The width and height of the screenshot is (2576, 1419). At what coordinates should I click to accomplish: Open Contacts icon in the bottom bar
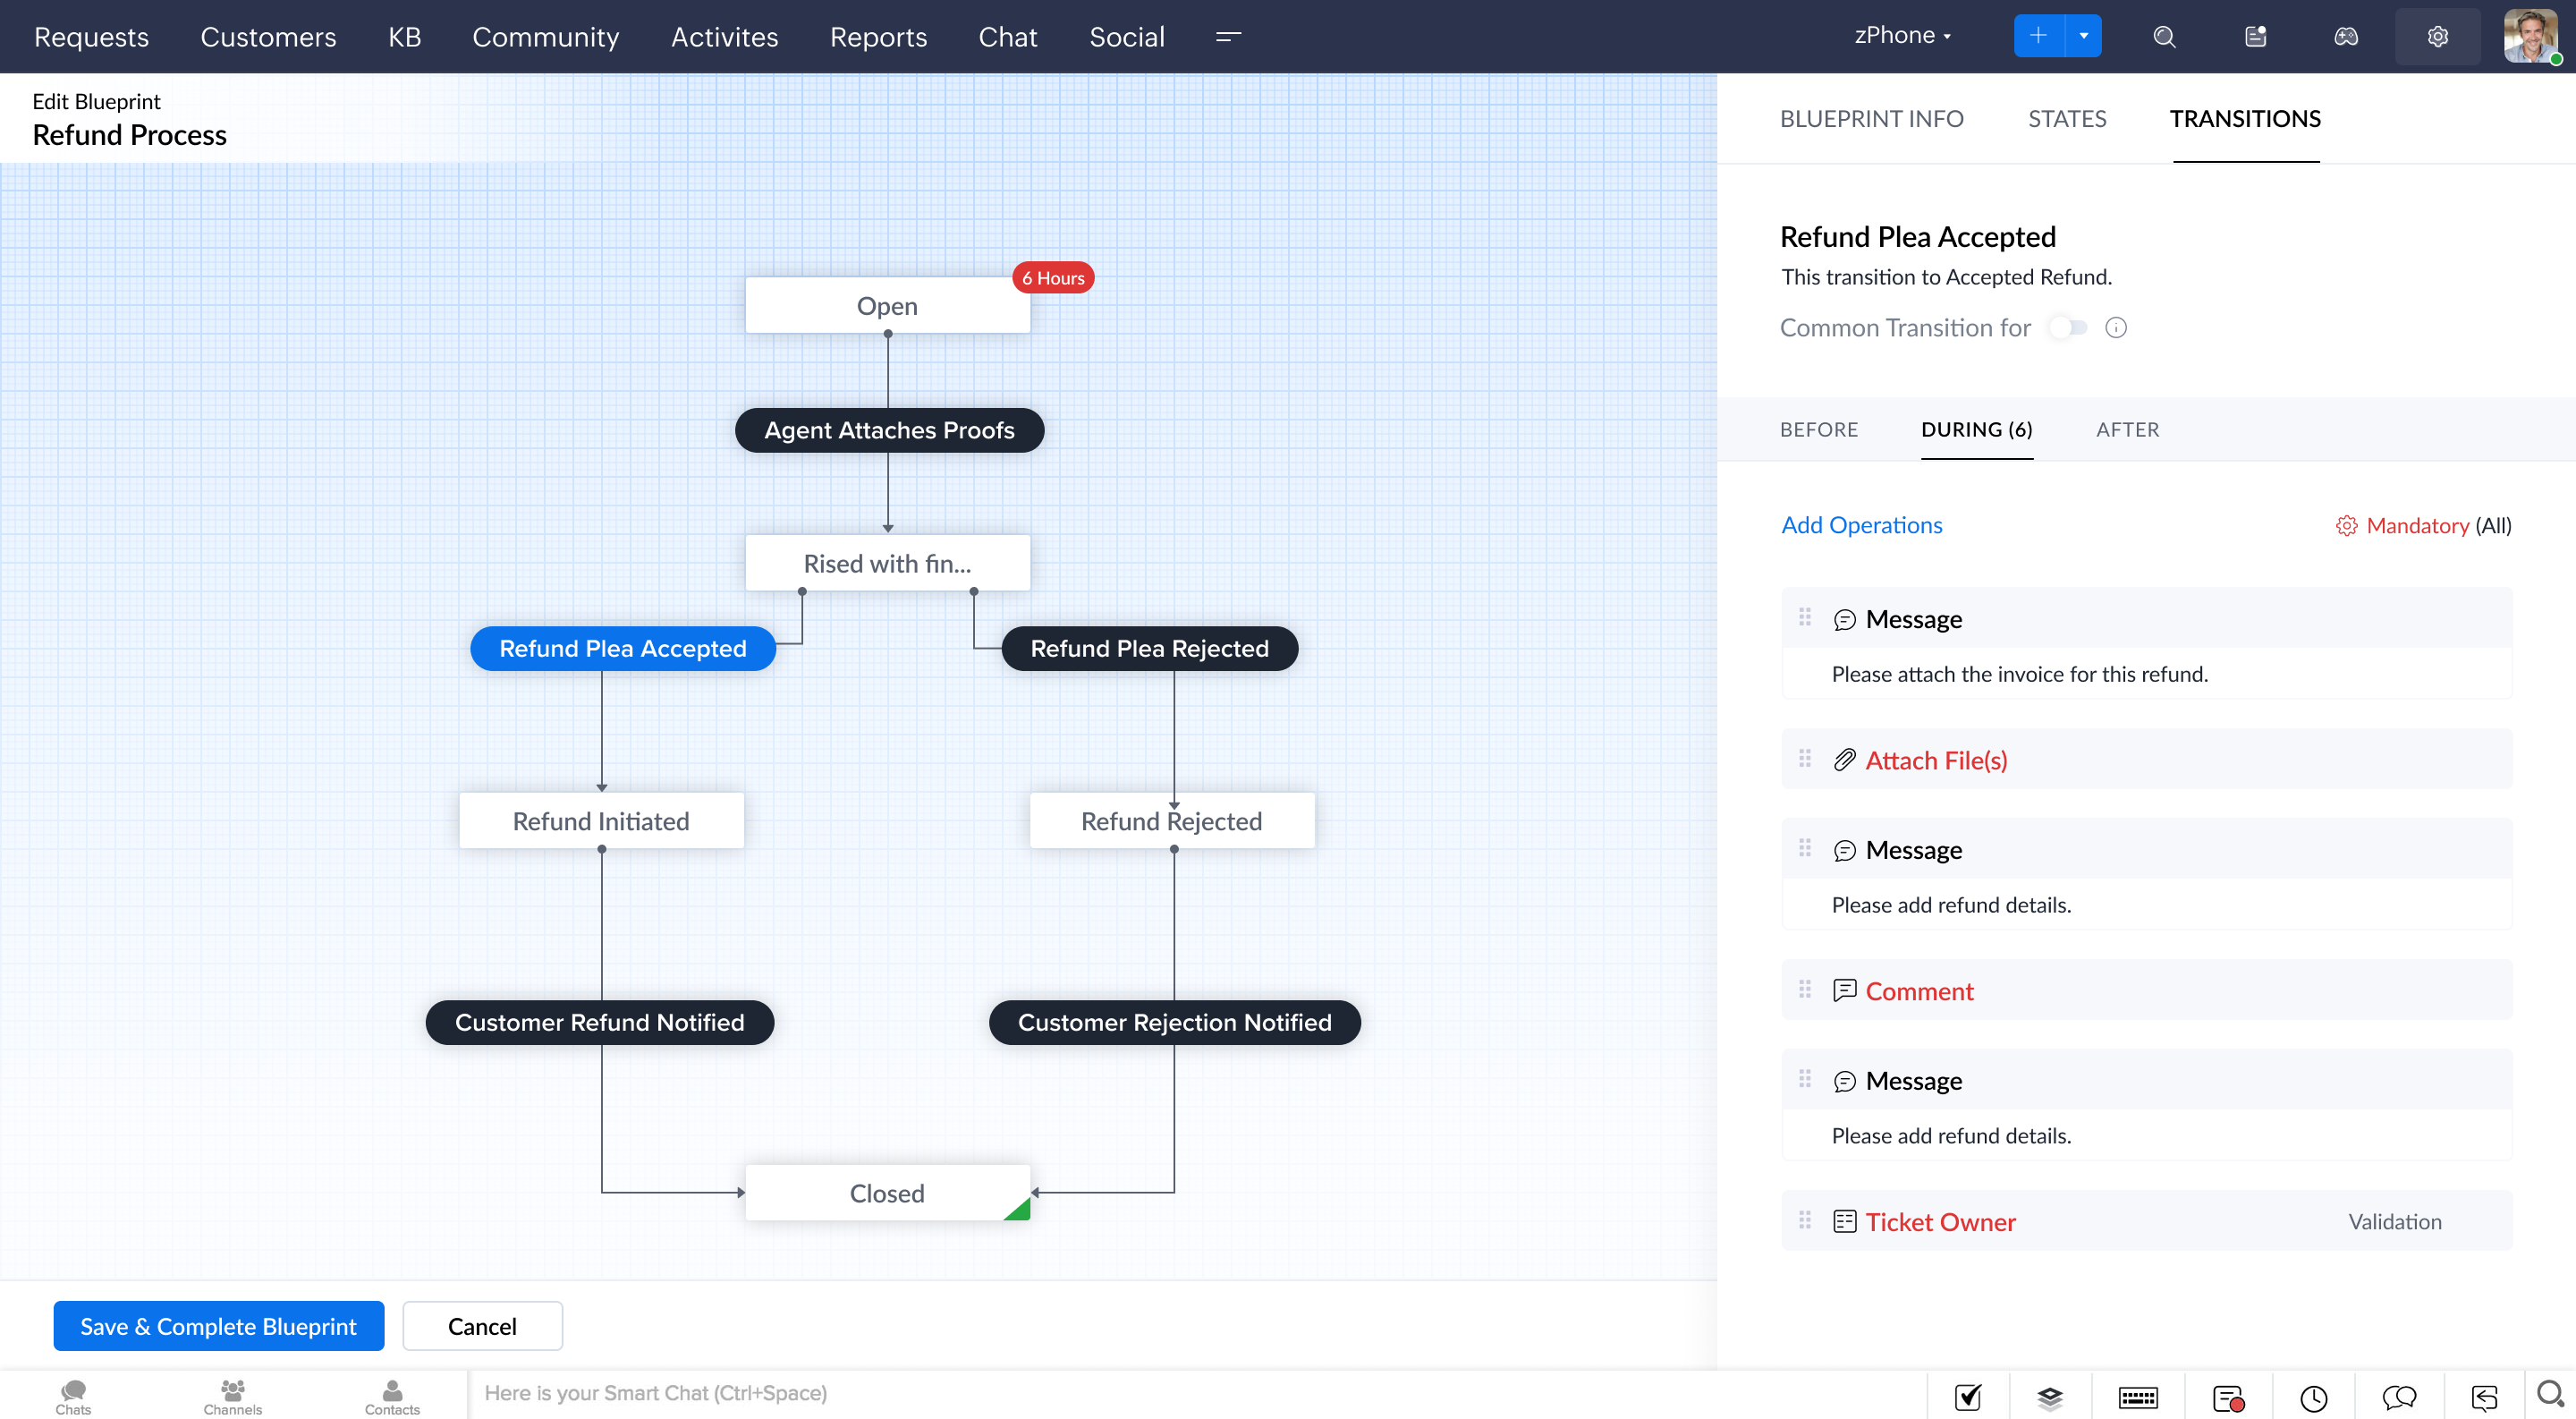392,1396
